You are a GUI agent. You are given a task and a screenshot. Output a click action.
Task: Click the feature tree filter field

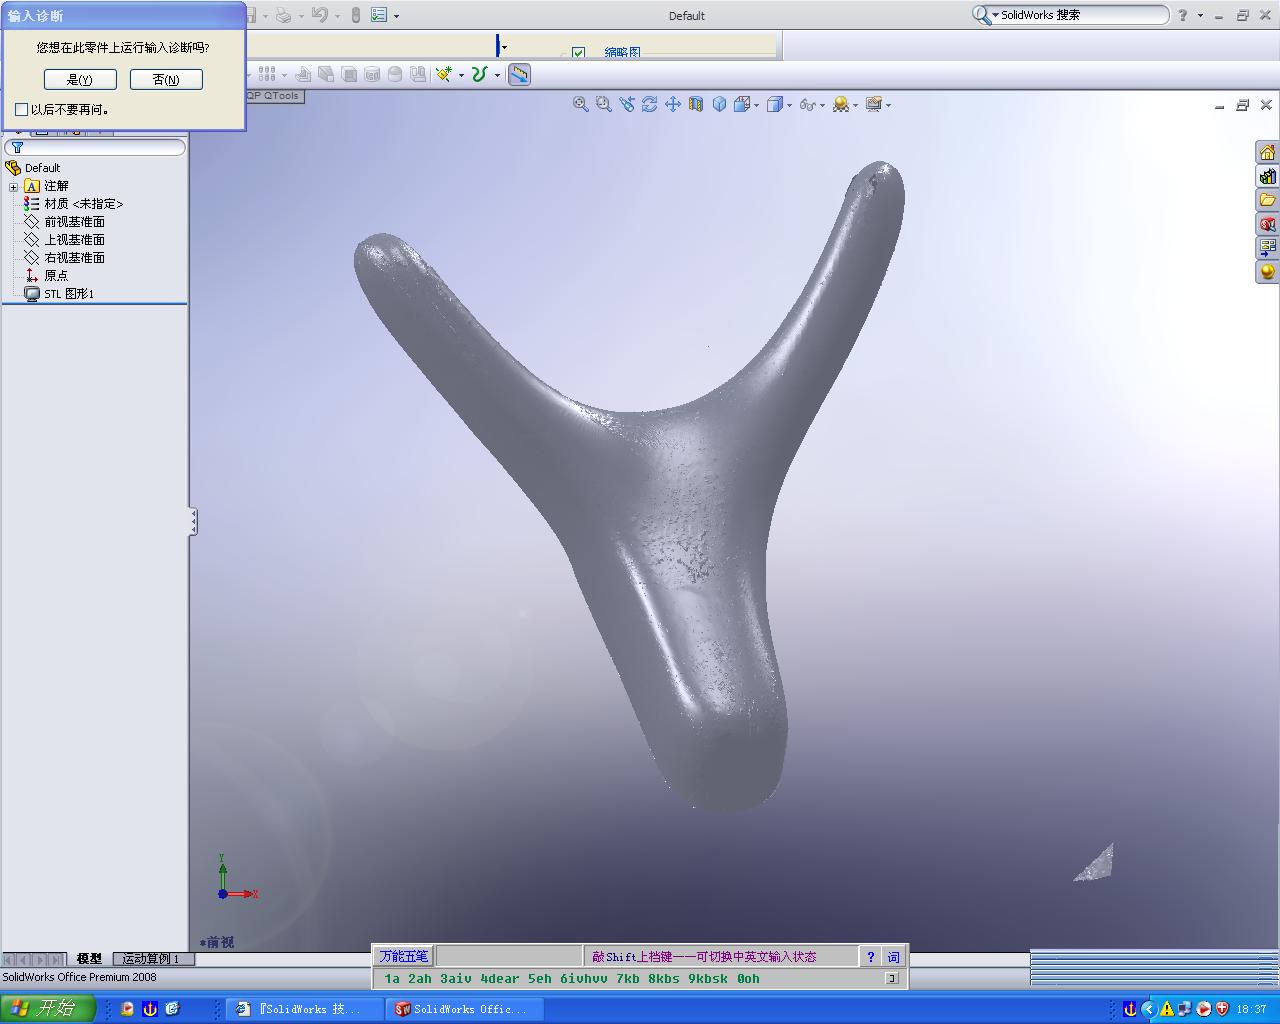[95, 147]
